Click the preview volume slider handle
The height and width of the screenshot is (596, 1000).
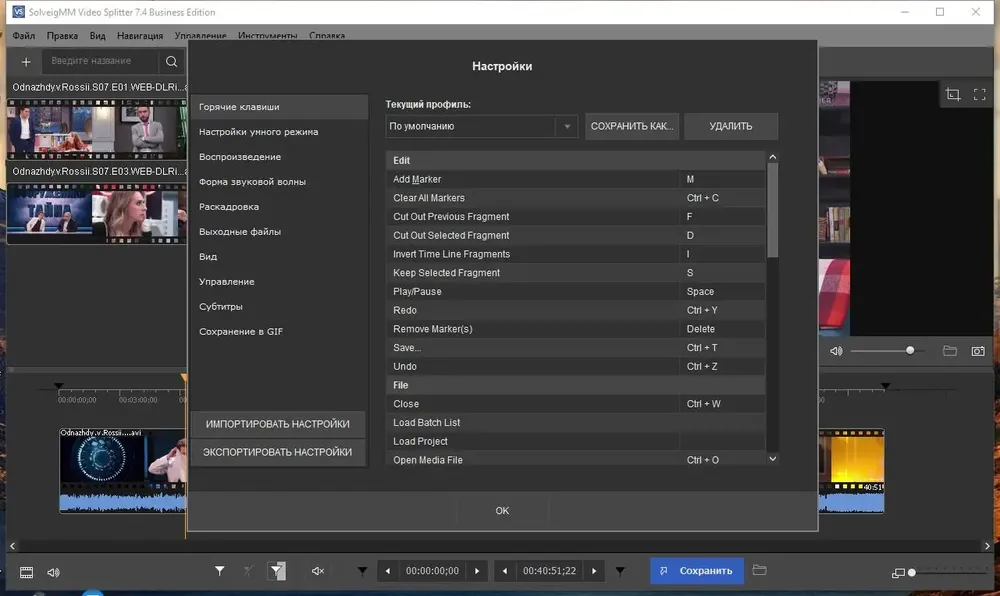click(910, 351)
